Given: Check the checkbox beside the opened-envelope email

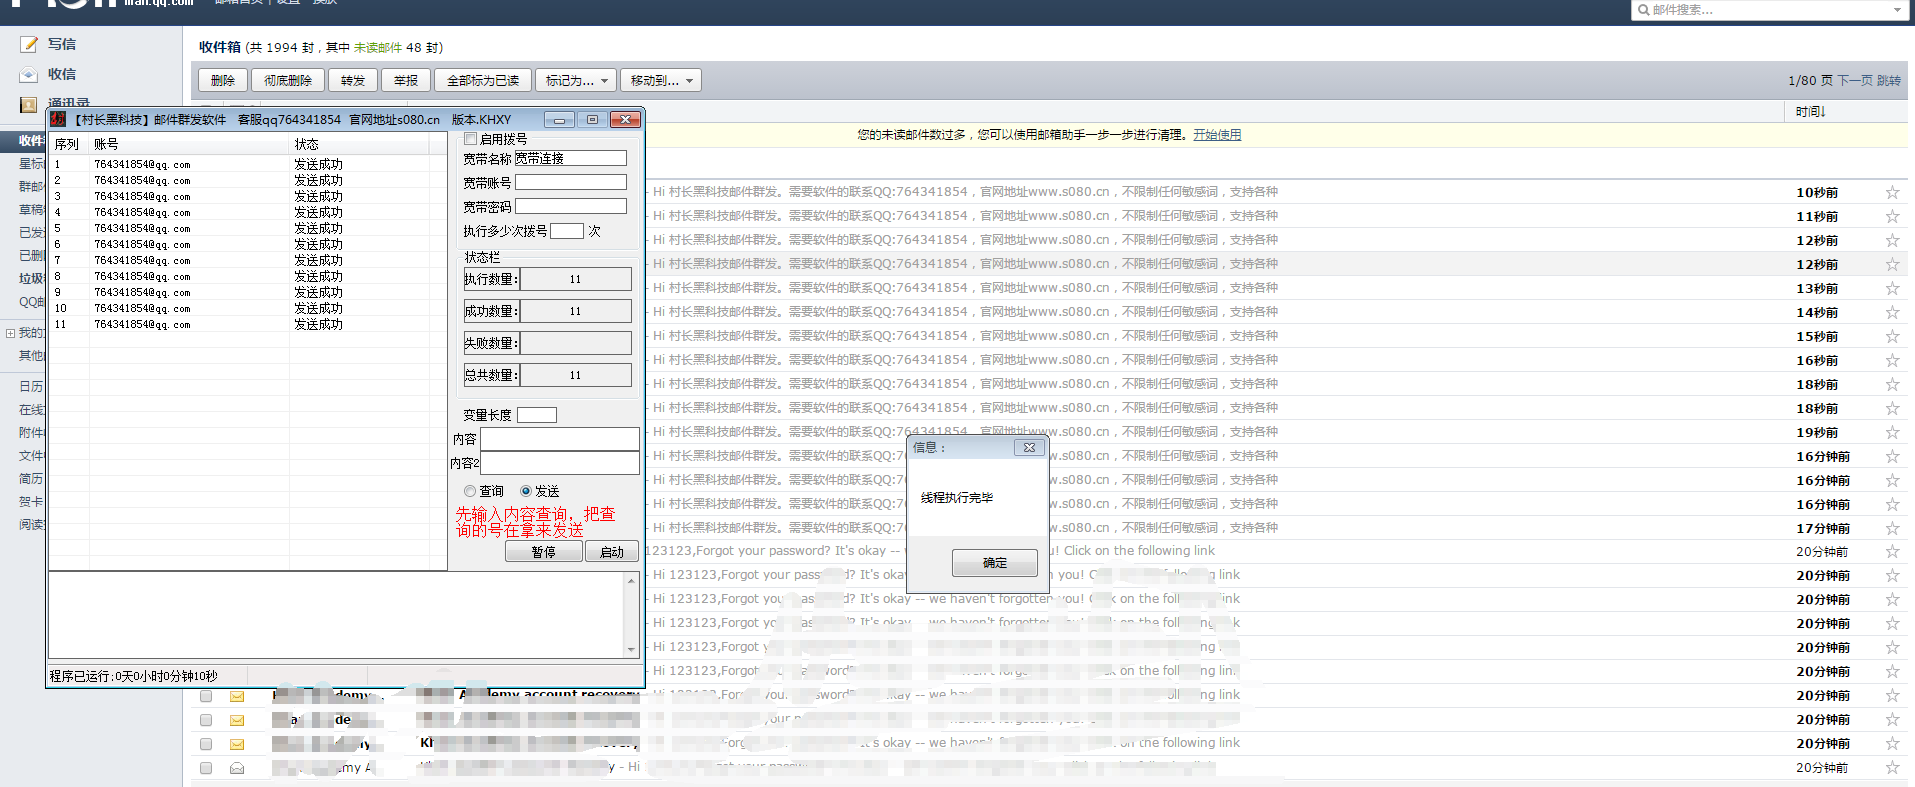Looking at the screenshot, I should 206,768.
